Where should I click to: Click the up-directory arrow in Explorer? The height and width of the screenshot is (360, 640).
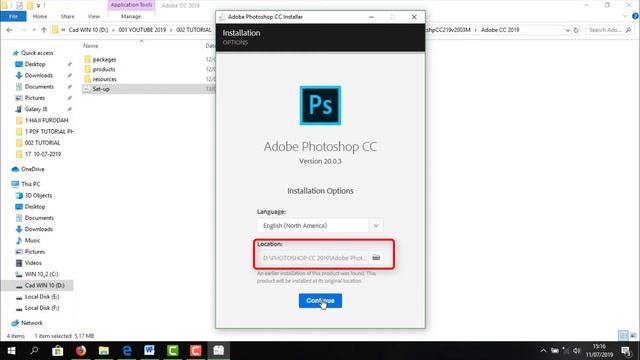[x=44, y=30]
